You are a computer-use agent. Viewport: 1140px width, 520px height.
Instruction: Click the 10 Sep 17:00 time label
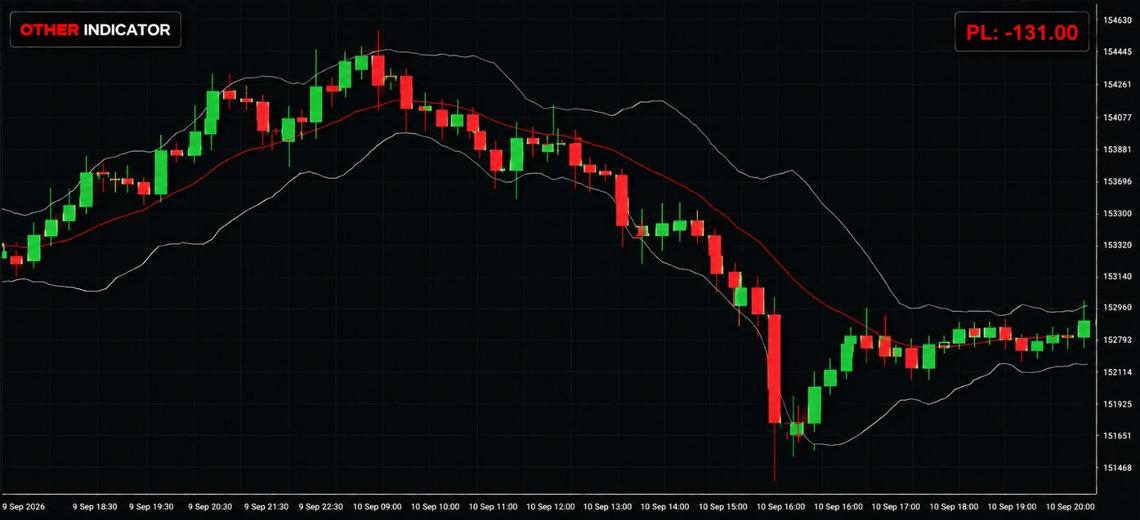tap(896, 506)
